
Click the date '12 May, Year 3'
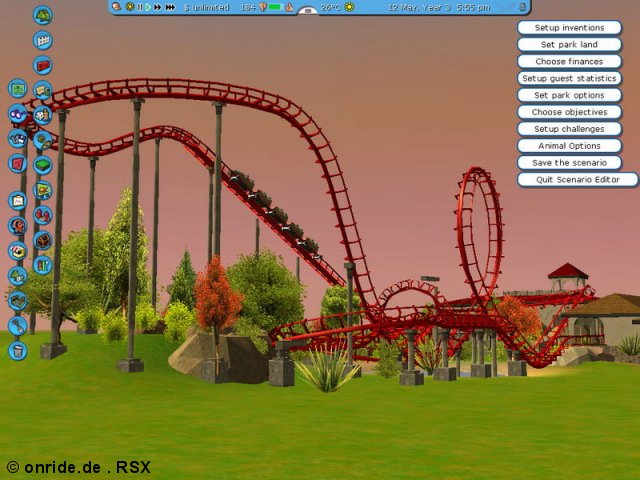(419, 7)
